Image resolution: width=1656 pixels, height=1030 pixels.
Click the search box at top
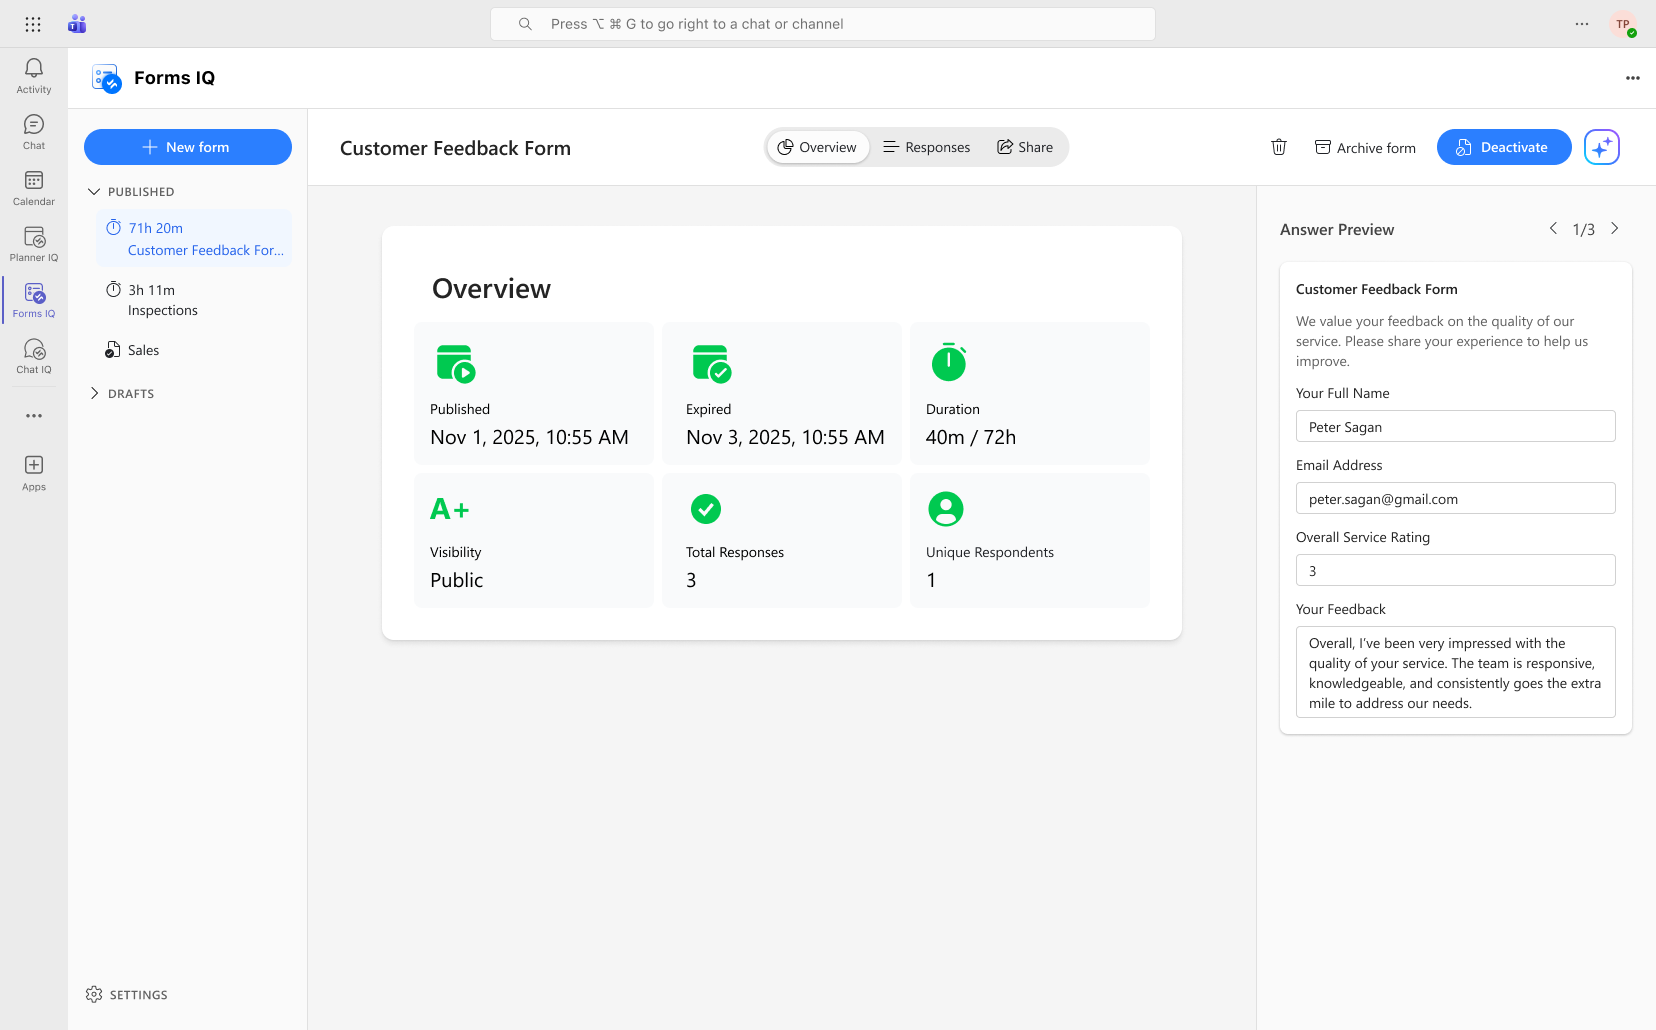pyautogui.click(x=823, y=24)
